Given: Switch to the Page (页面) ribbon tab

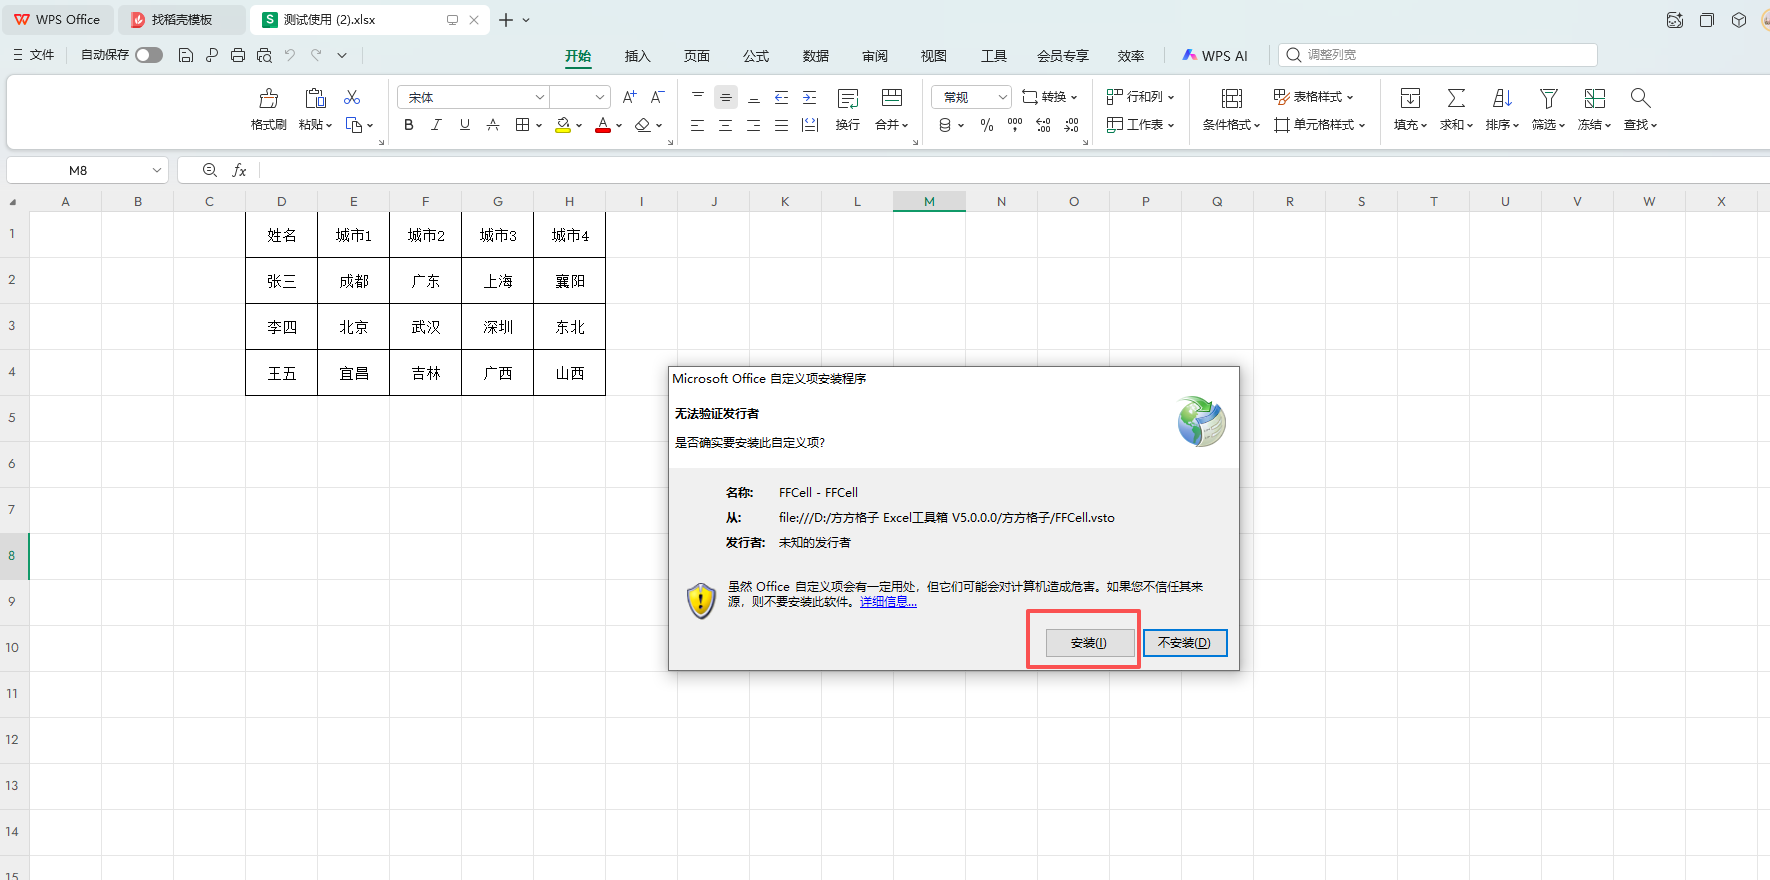Looking at the screenshot, I should [697, 56].
